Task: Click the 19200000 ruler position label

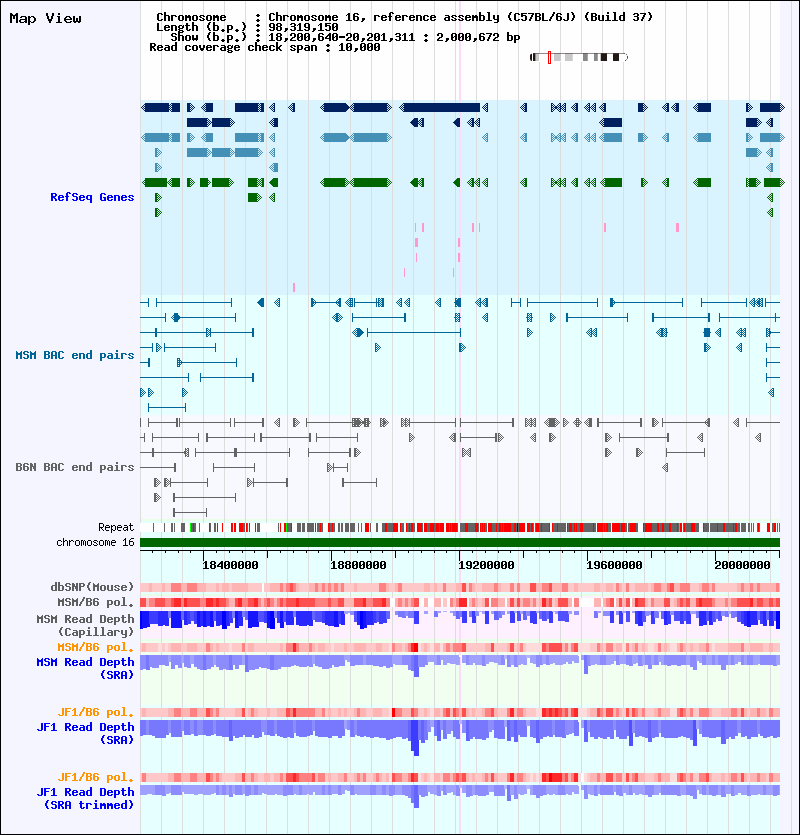Action: tap(486, 565)
